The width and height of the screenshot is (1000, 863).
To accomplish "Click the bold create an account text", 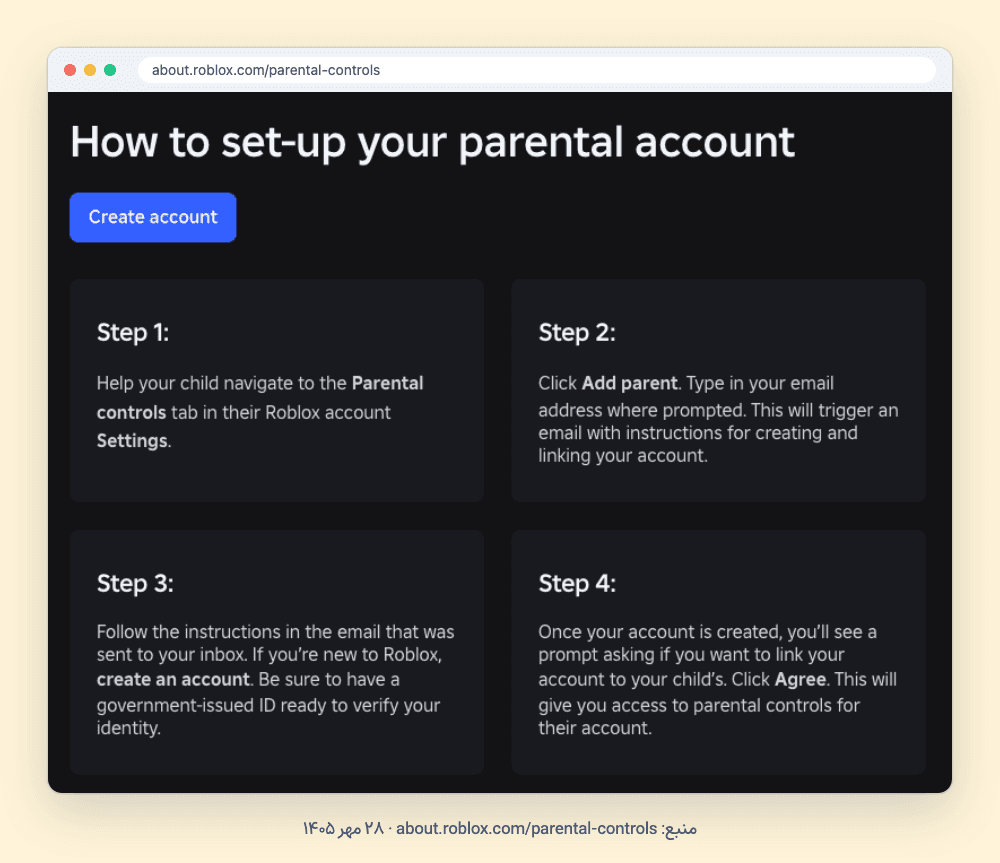I will pos(173,679).
